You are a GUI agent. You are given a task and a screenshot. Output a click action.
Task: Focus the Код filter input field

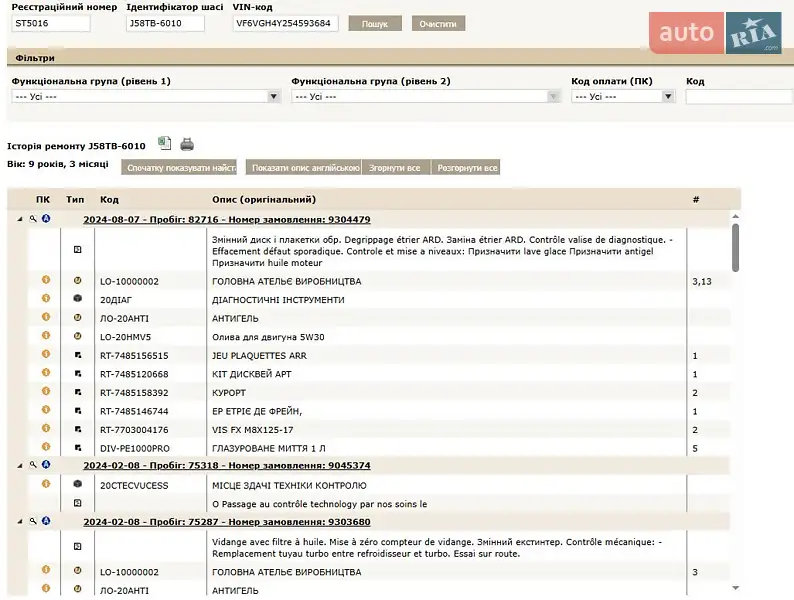pyautogui.click(x=739, y=97)
